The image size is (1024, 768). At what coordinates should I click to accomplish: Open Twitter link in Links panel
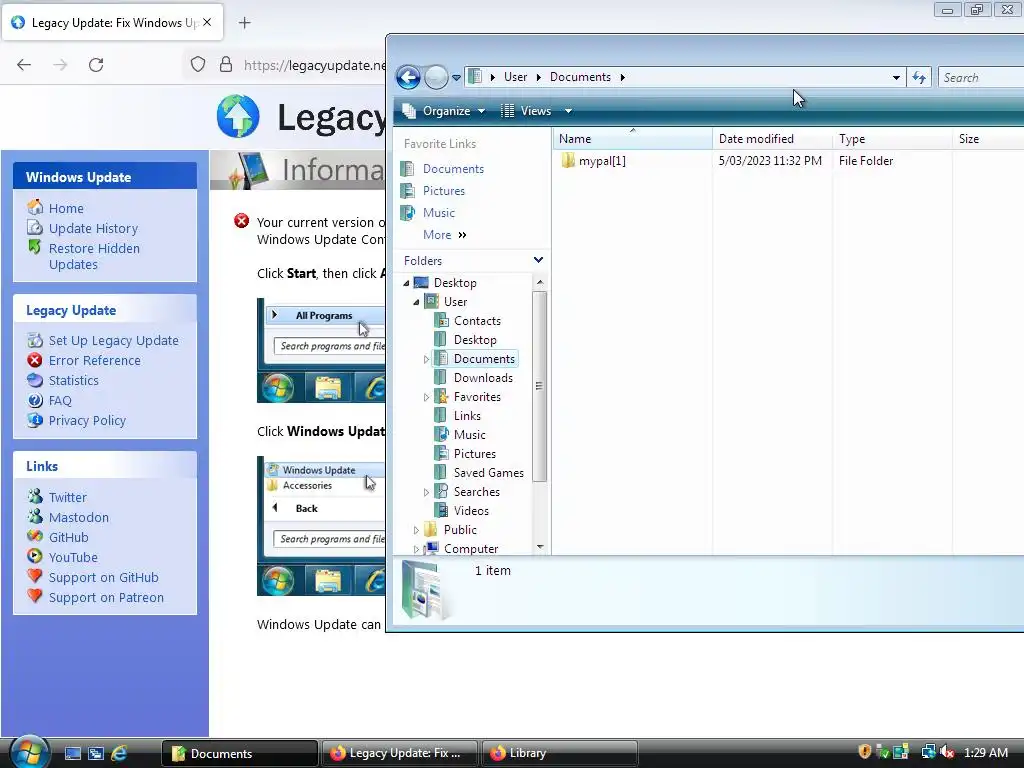67,497
